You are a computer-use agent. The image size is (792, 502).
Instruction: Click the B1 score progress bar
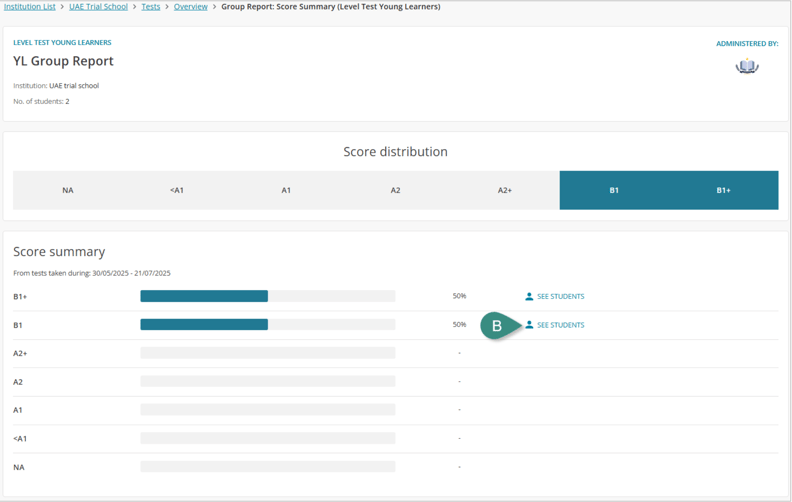coord(267,325)
